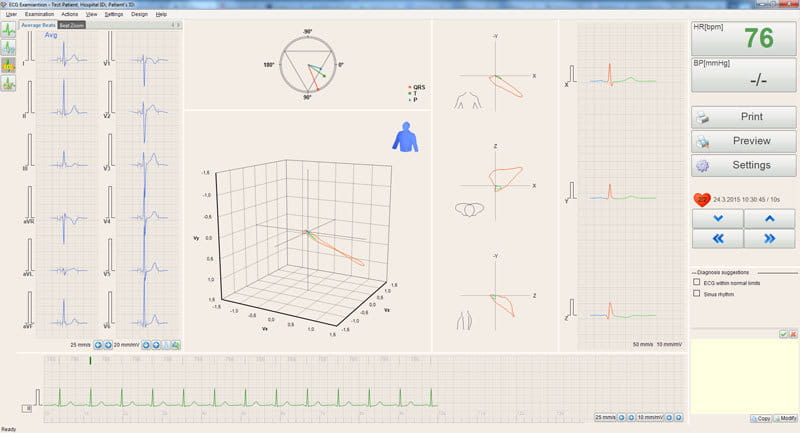Click the Print button
800x433 pixels.
tap(744, 117)
